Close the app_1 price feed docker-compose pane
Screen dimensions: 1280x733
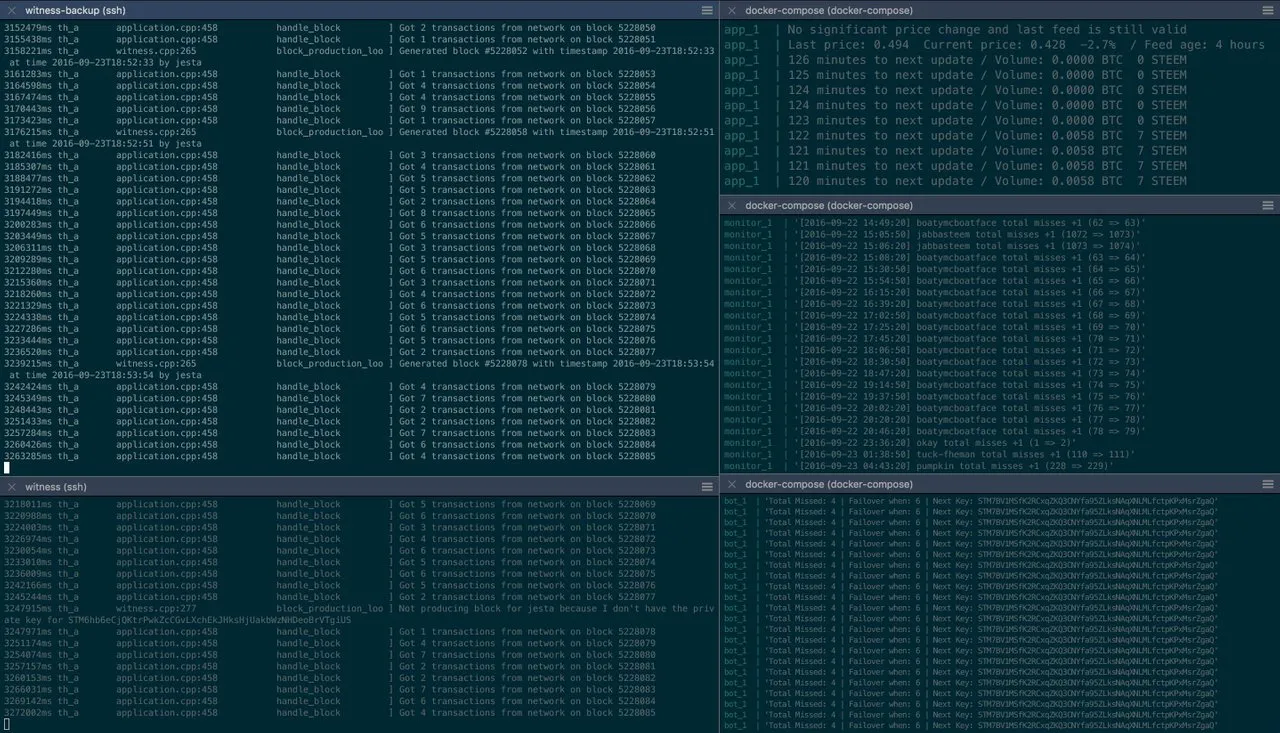tap(732, 10)
